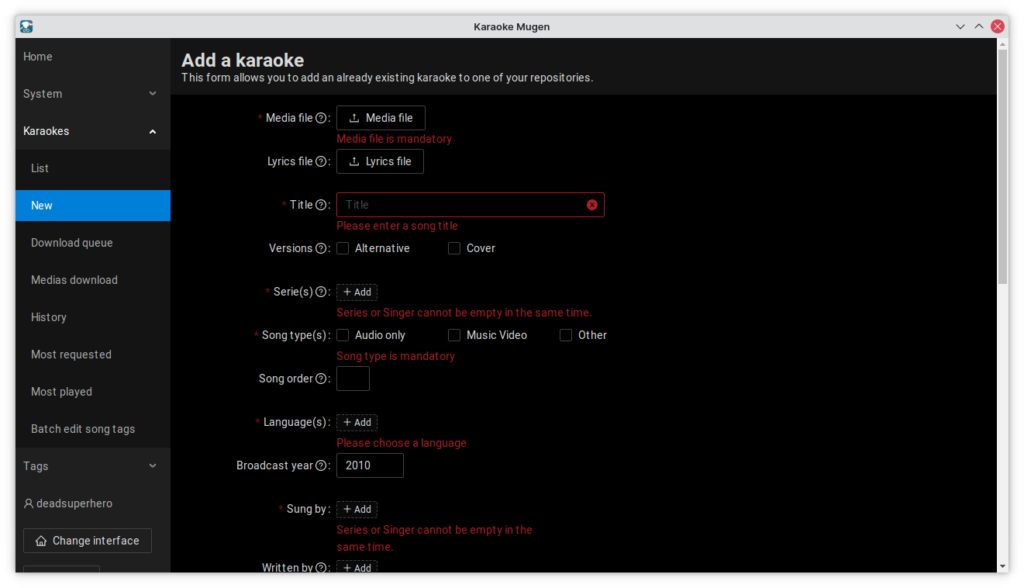
Task: Open the Title help question-mark icon
Action: coord(321,205)
